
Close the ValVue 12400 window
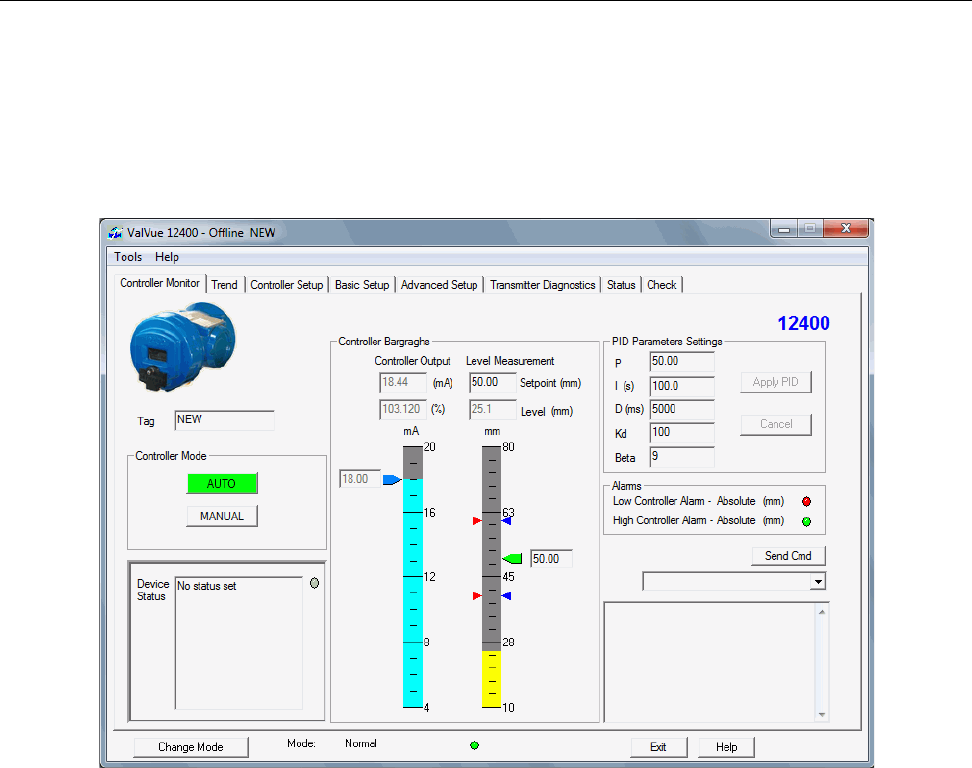tap(846, 229)
